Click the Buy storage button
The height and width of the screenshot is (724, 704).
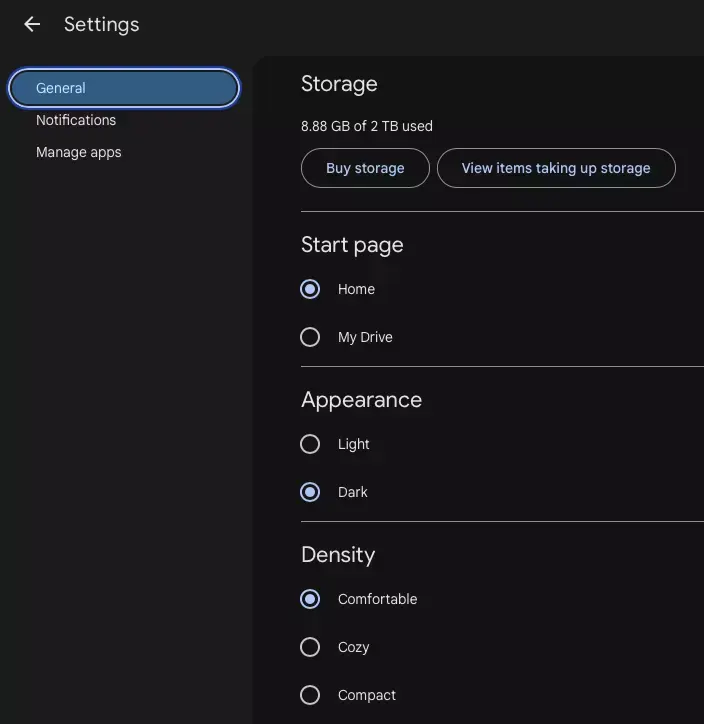coord(365,168)
